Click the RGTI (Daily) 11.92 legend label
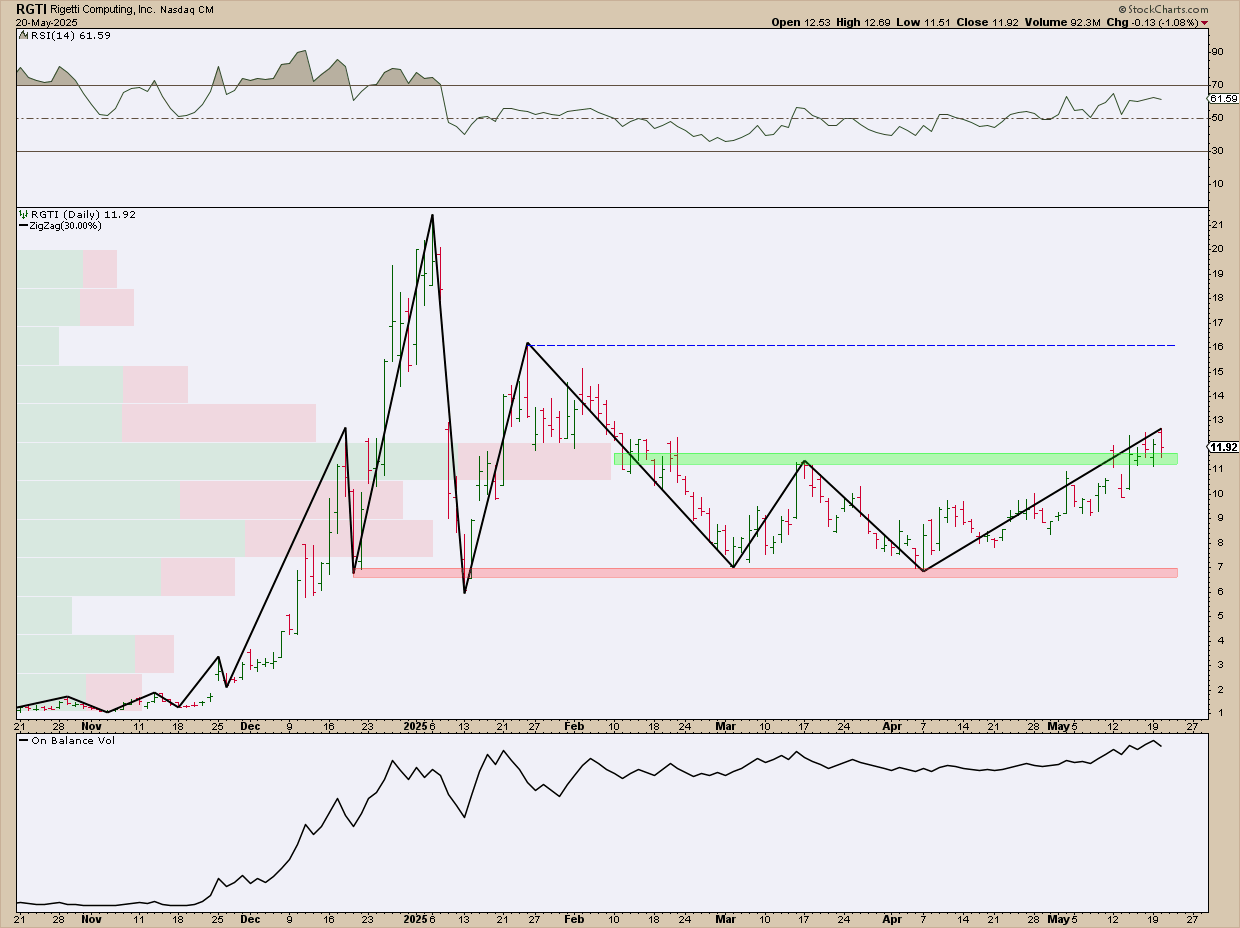The width and height of the screenshot is (1240, 928). pos(83,214)
